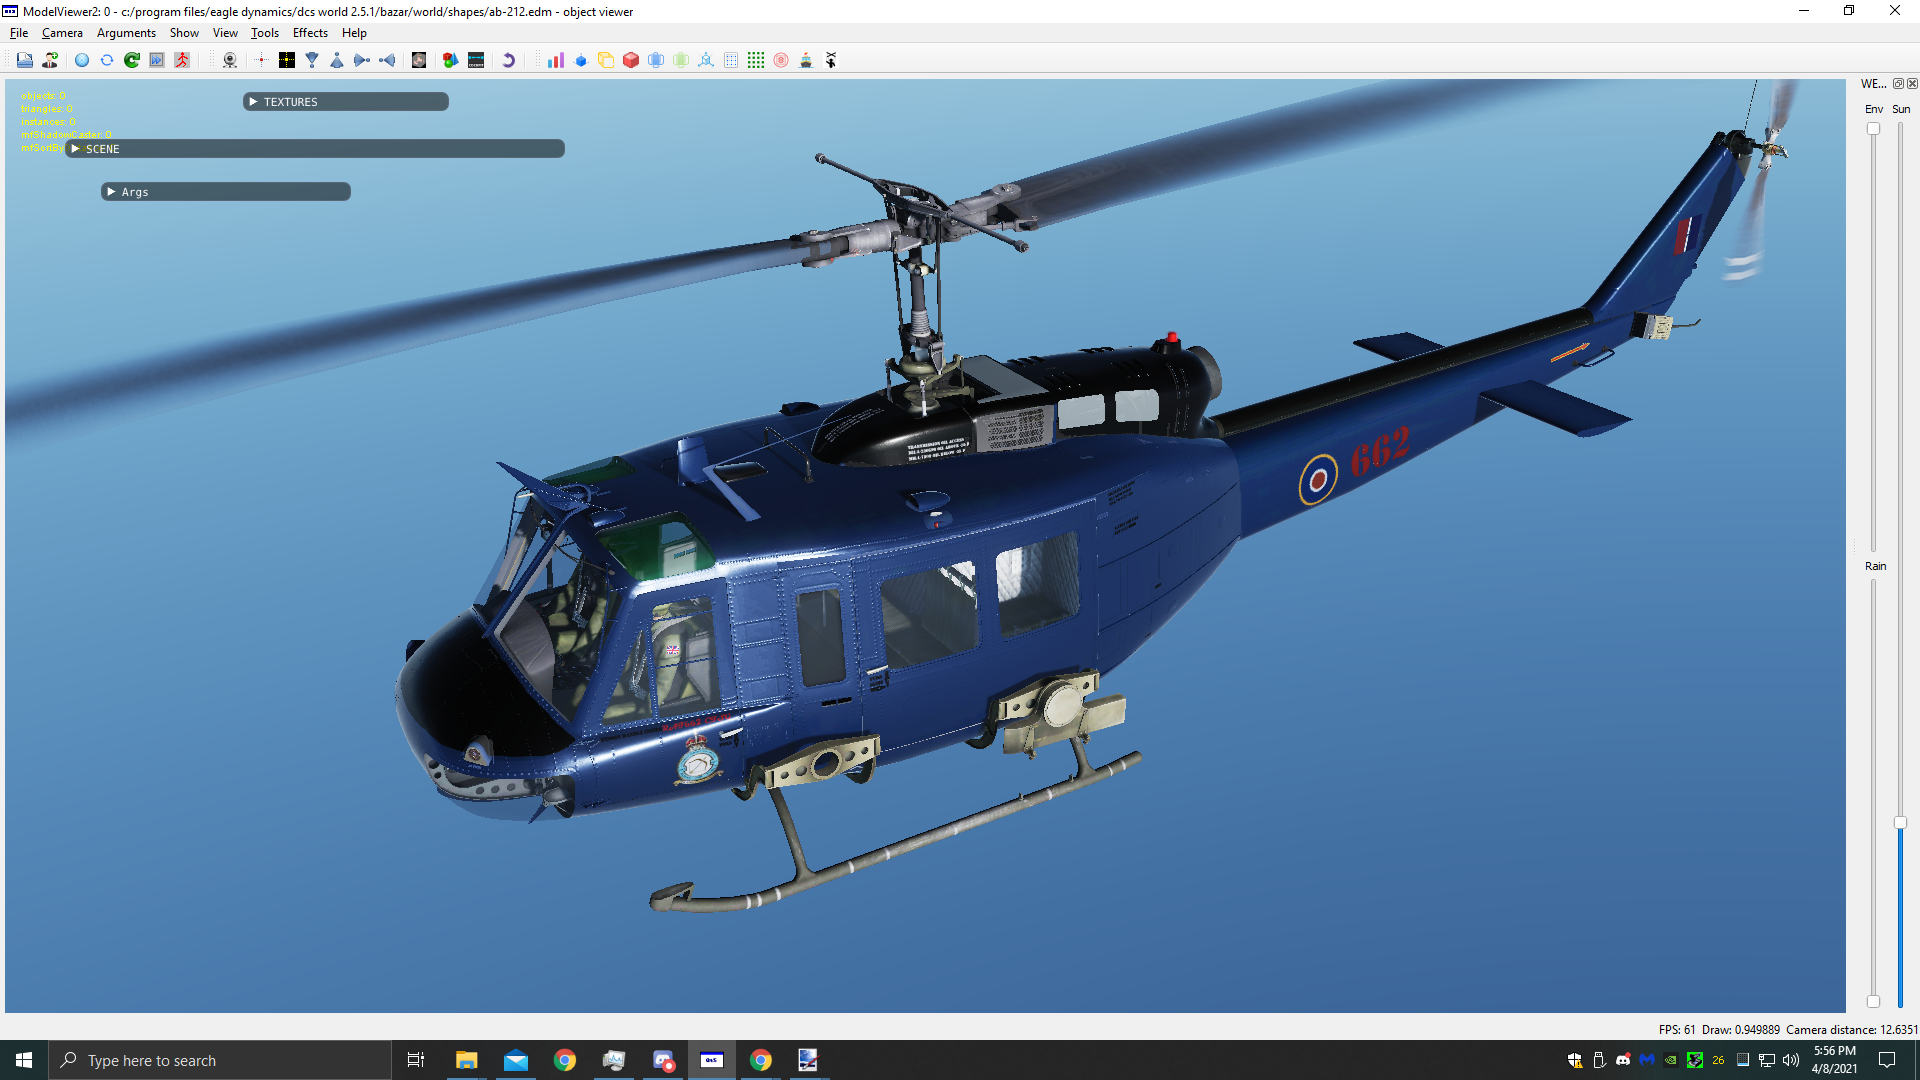Click the green dot grid icon
The height and width of the screenshot is (1080, 1920).
click(756, 60)
